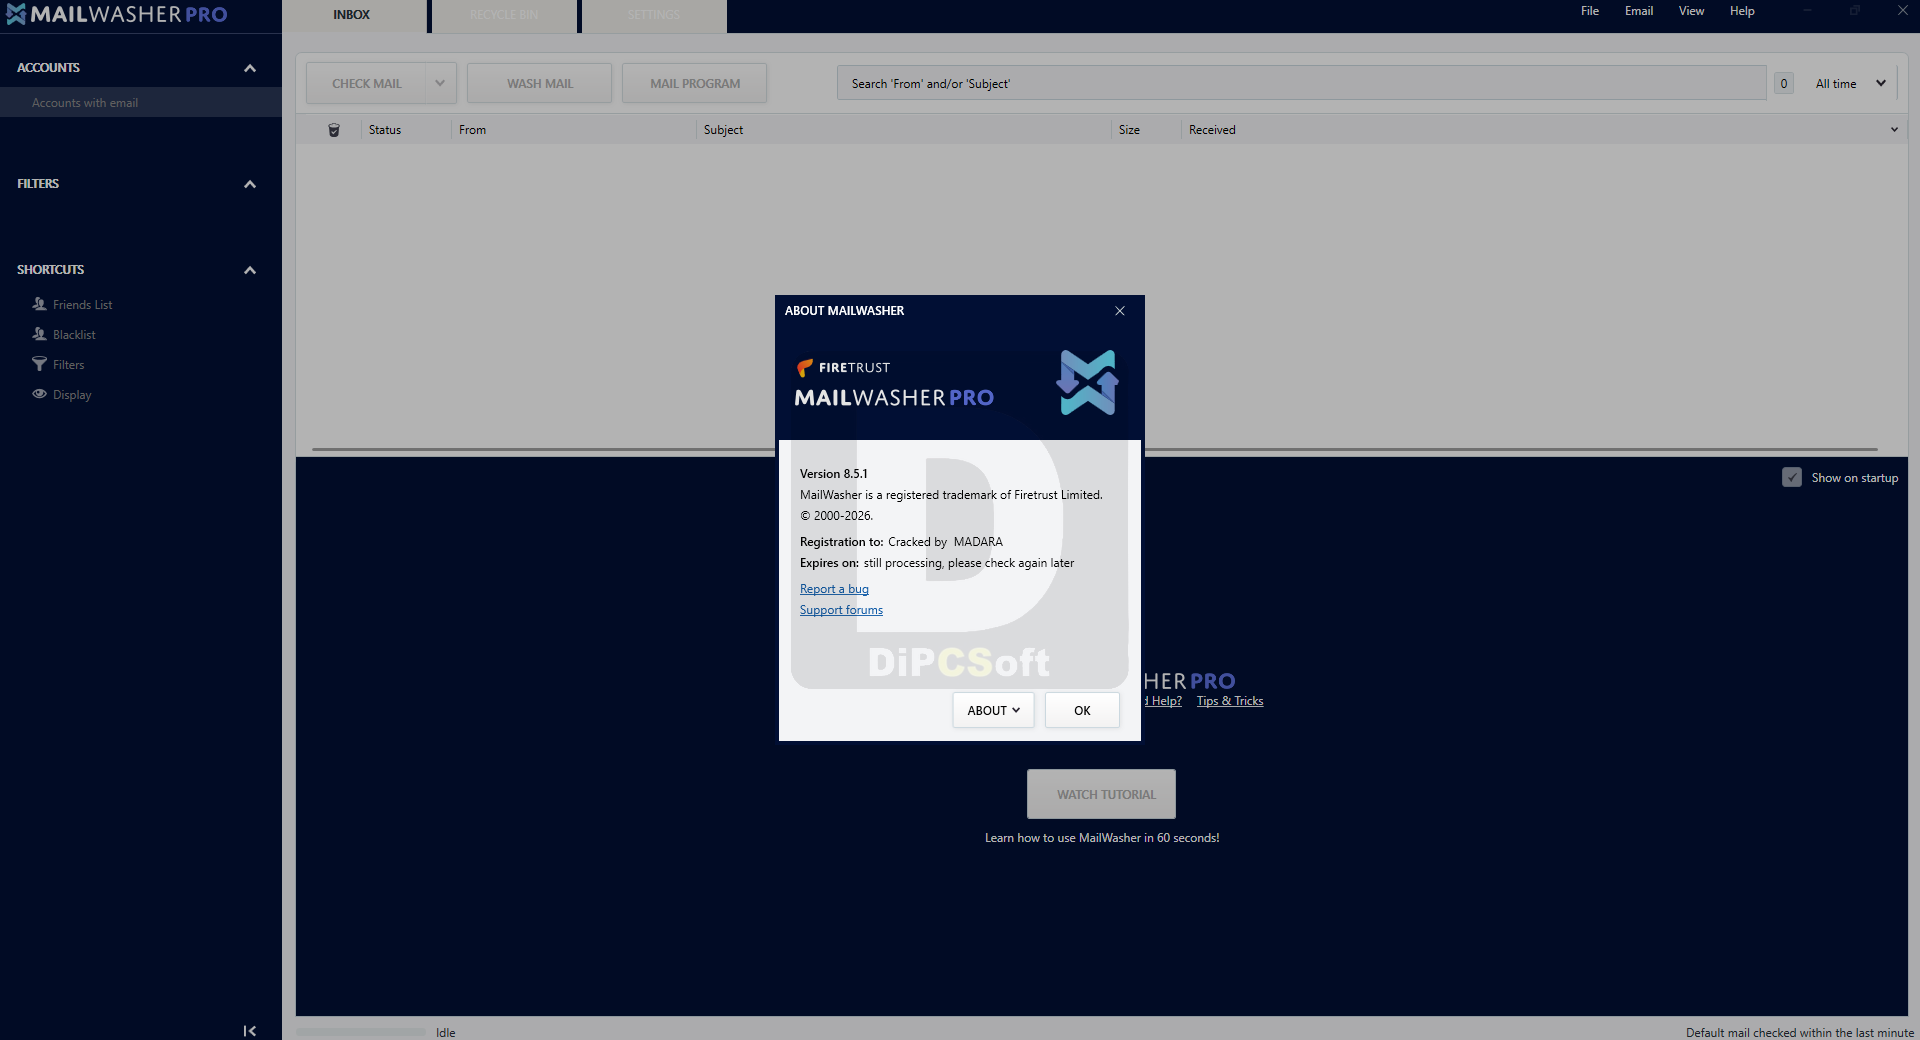The width and height of the screenshot is (1920, 1040).
Task: Click the Blacklist icon in Shortcuts
Action: pyautogui.click(x=40, y=334)
